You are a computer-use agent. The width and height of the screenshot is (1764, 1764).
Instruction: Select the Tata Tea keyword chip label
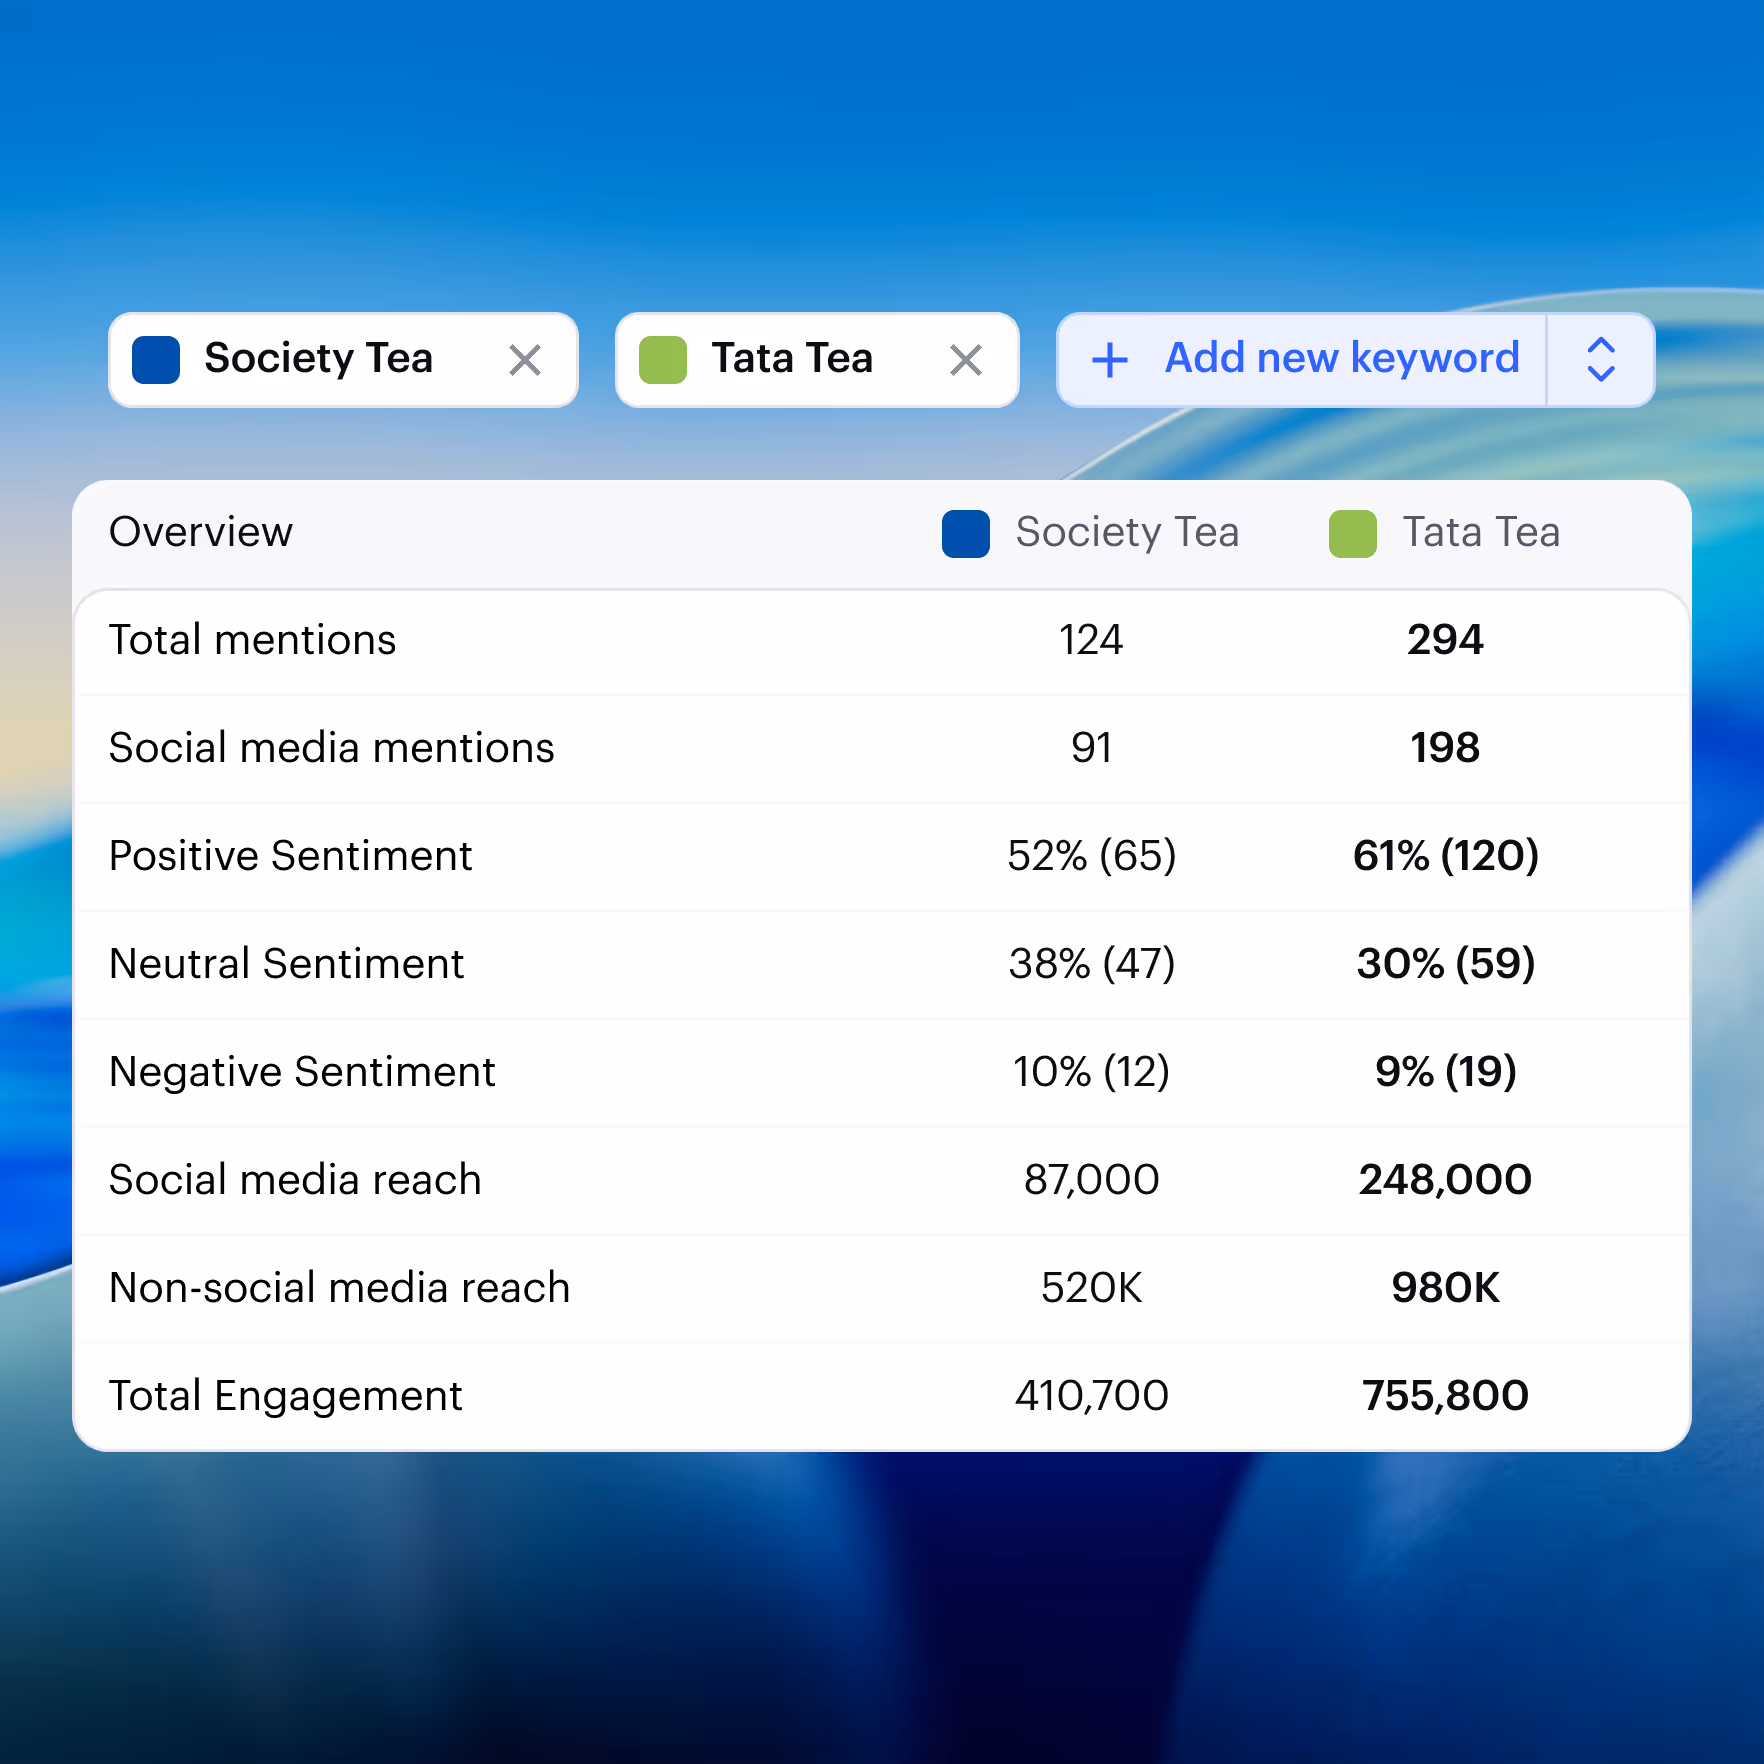coord(792,358)
